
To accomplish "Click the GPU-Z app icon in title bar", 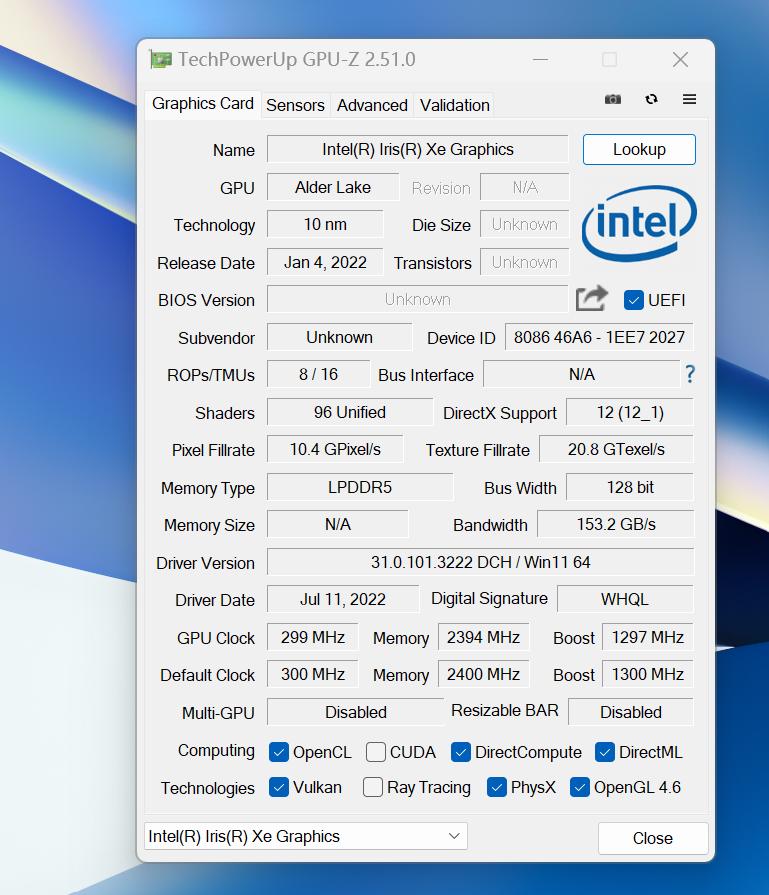I will 160,59.
